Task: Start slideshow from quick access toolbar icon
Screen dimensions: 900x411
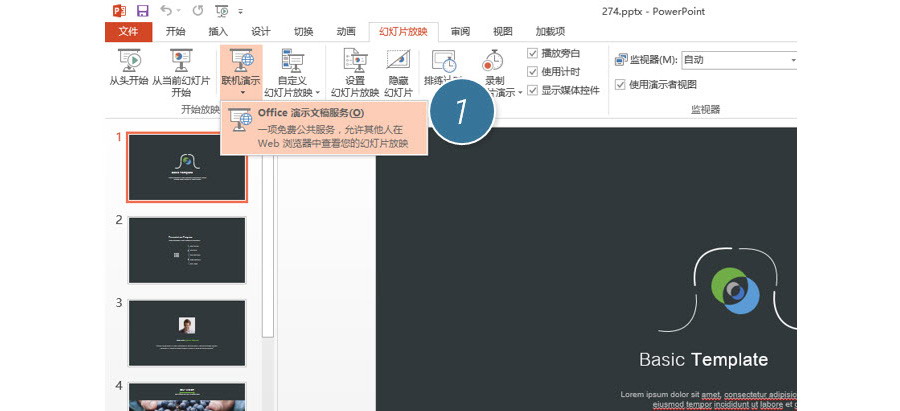Action: 222,10
